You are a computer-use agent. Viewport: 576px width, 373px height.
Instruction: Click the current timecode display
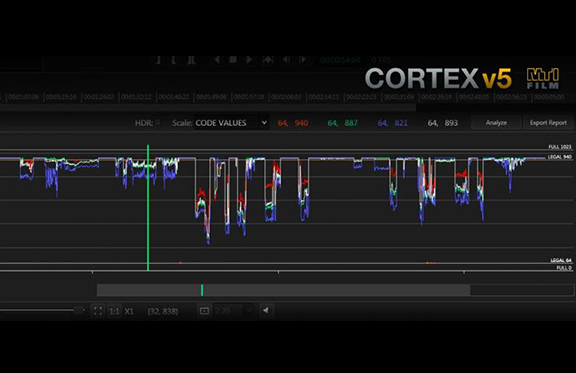click(341, 60)
